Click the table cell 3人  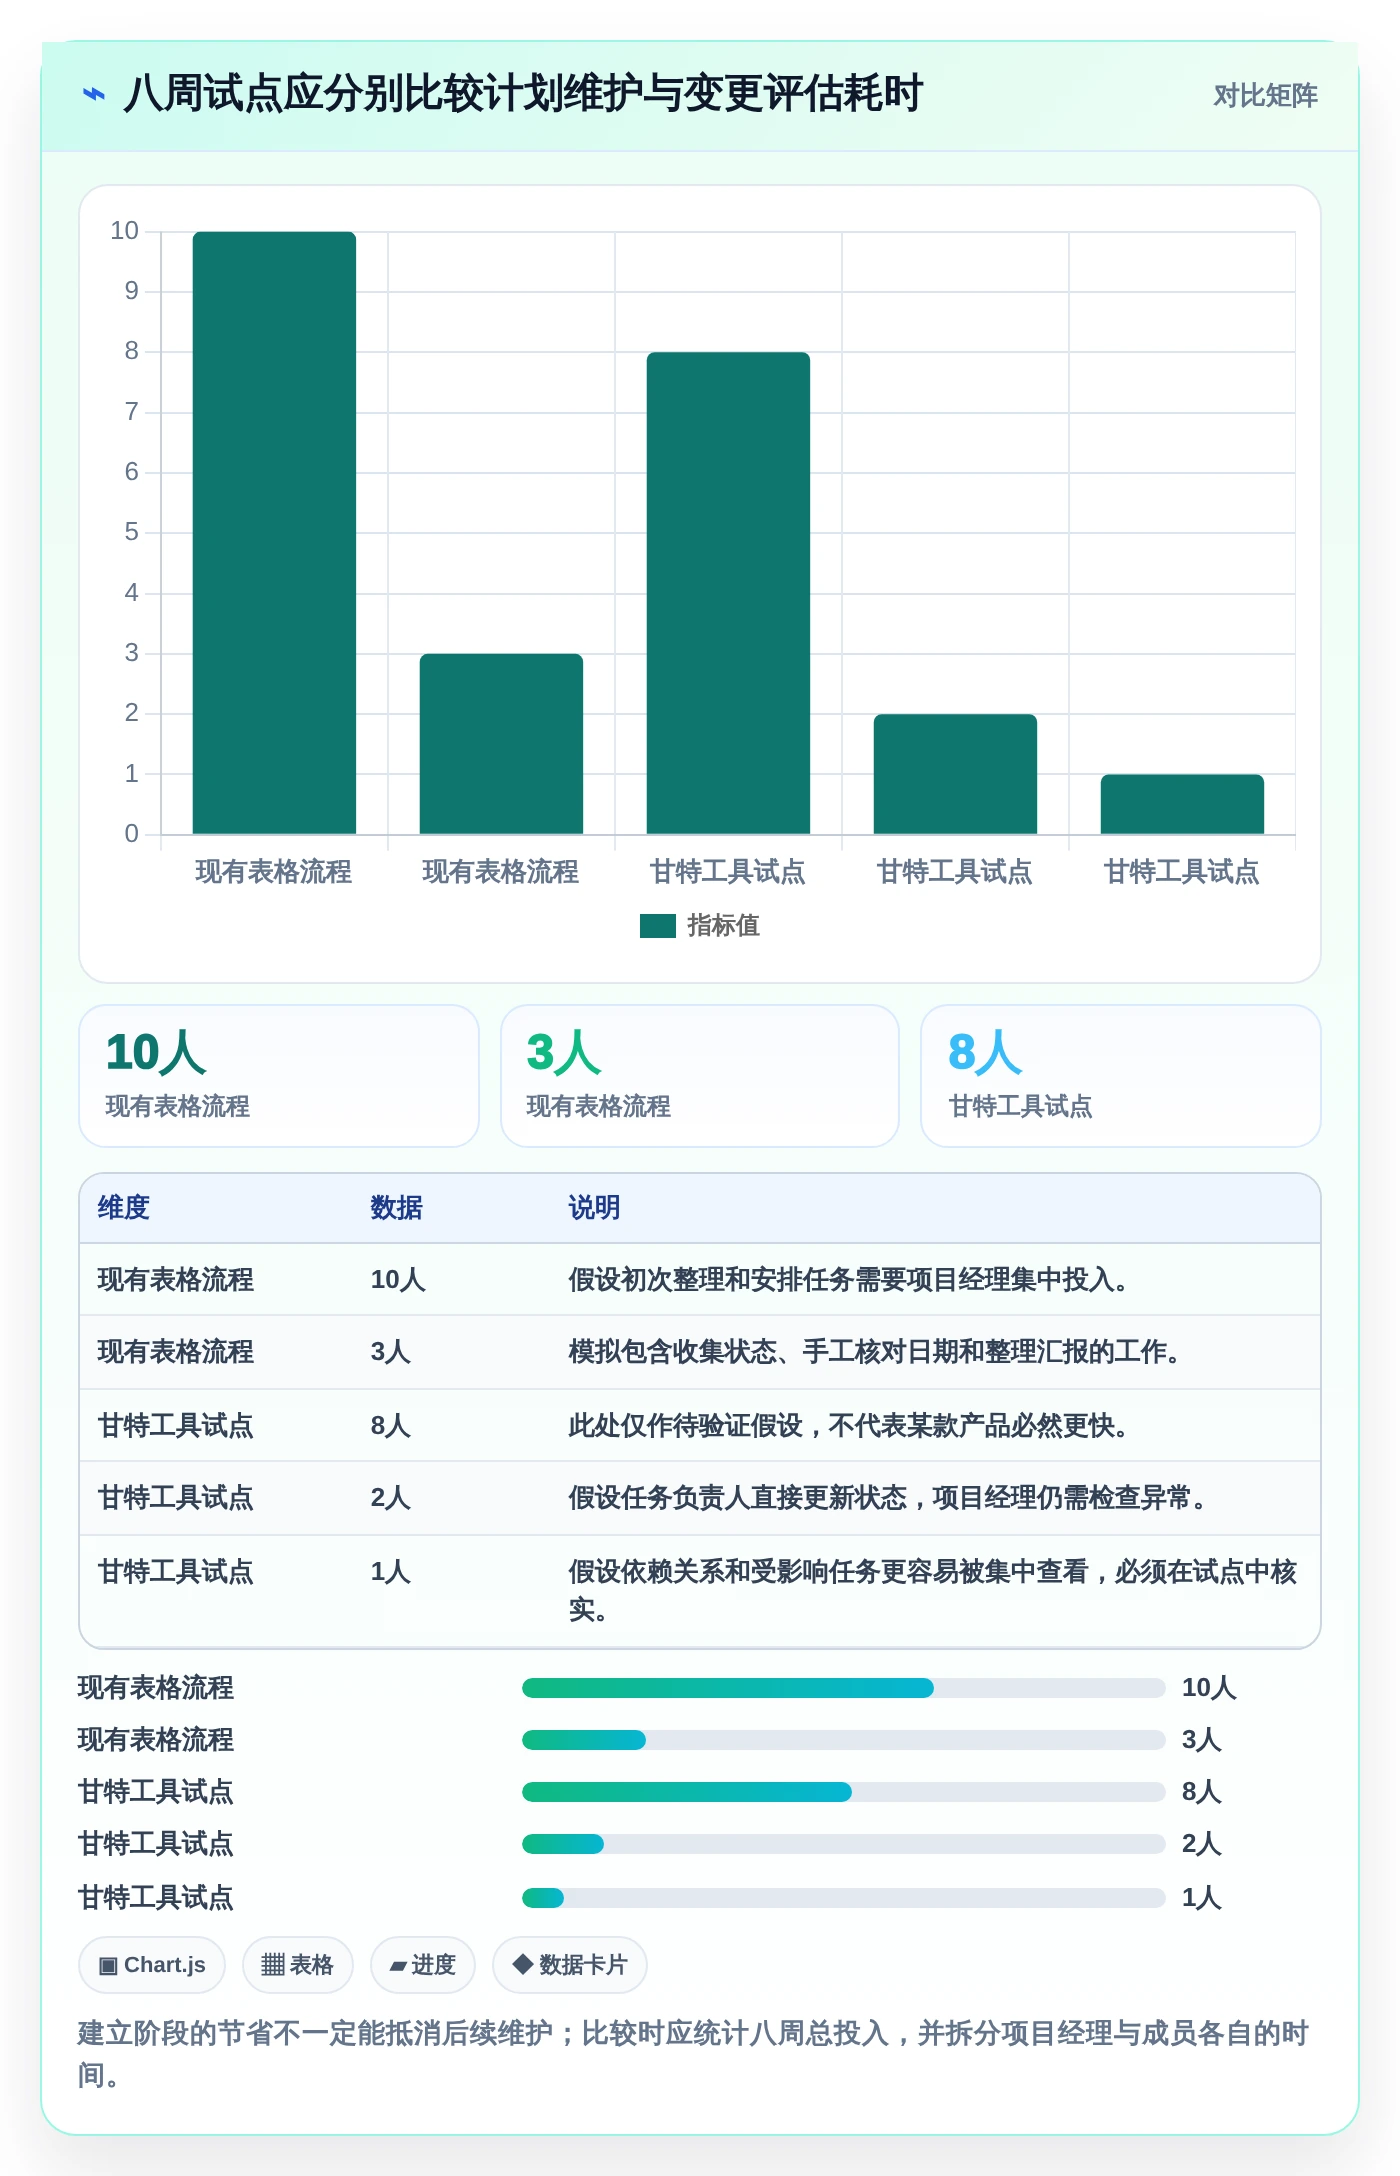[x=391, y=1352]
